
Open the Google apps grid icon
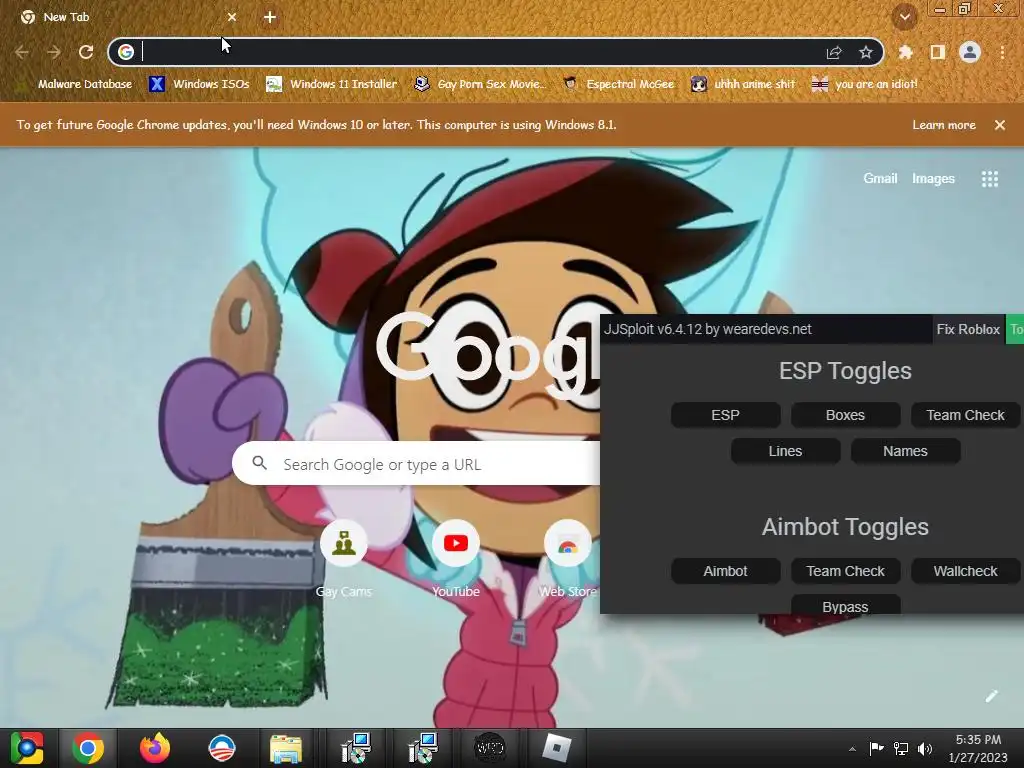pyautogui.click(x=989, y=179)
